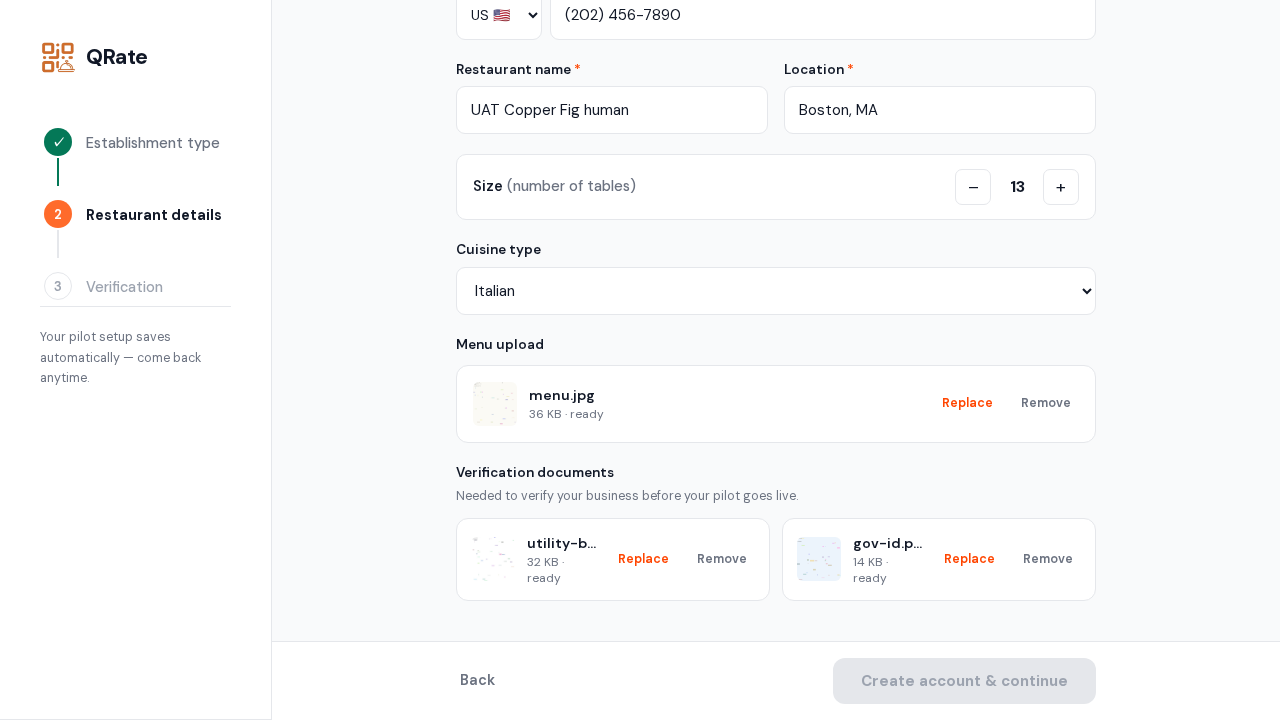
Task: Select the Restaurant details step
Action: coord(154,215)
